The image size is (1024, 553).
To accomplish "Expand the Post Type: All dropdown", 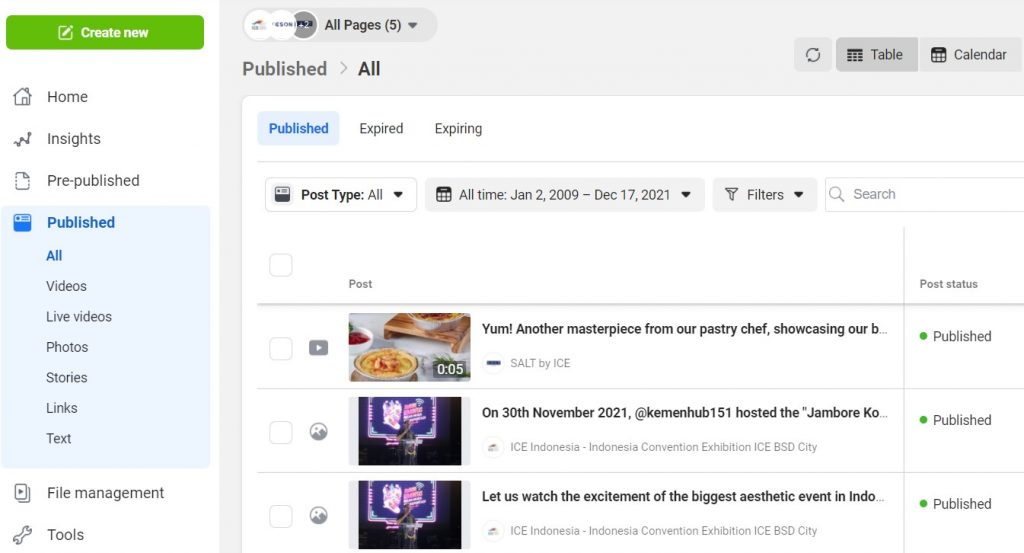I will (x=340, y=195).
